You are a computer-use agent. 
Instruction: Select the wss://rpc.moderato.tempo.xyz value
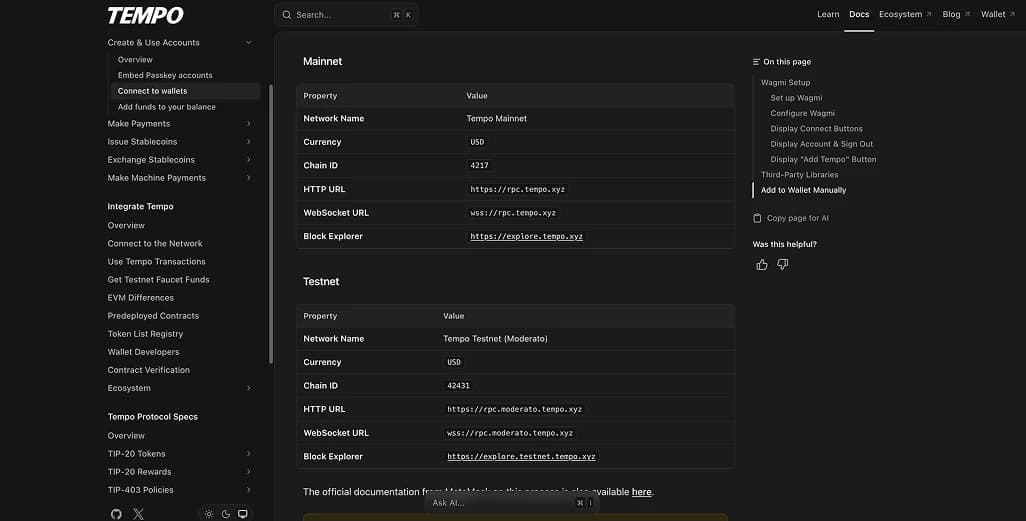click(510, 433)
